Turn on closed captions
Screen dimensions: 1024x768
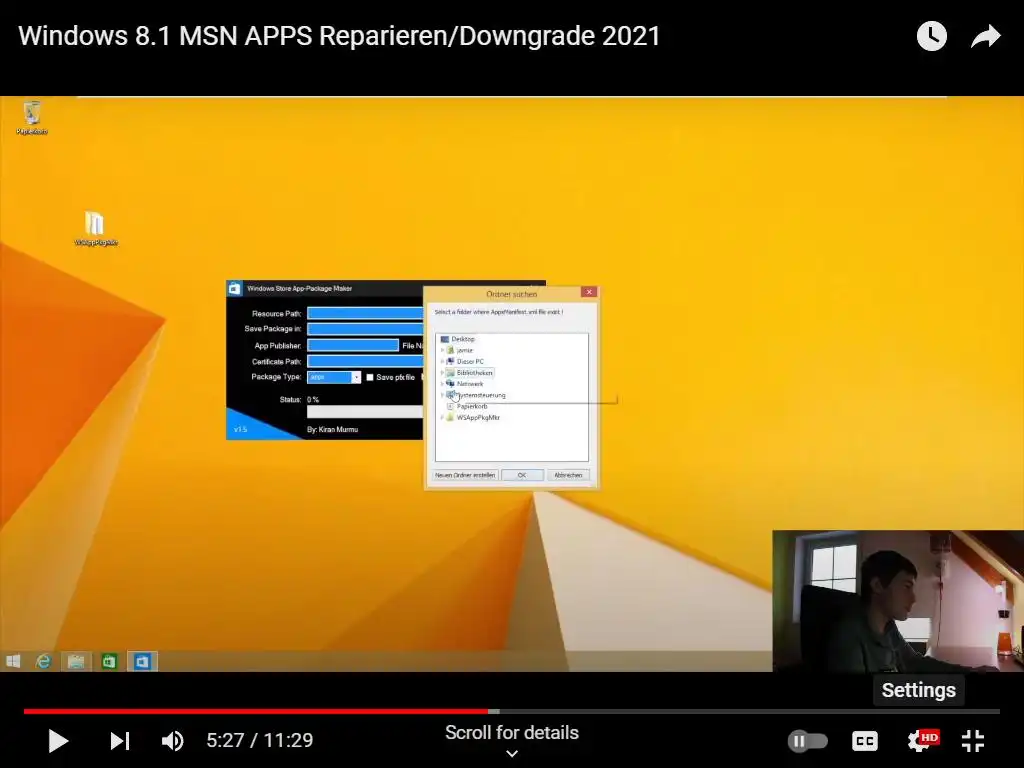tap(865, 741)
